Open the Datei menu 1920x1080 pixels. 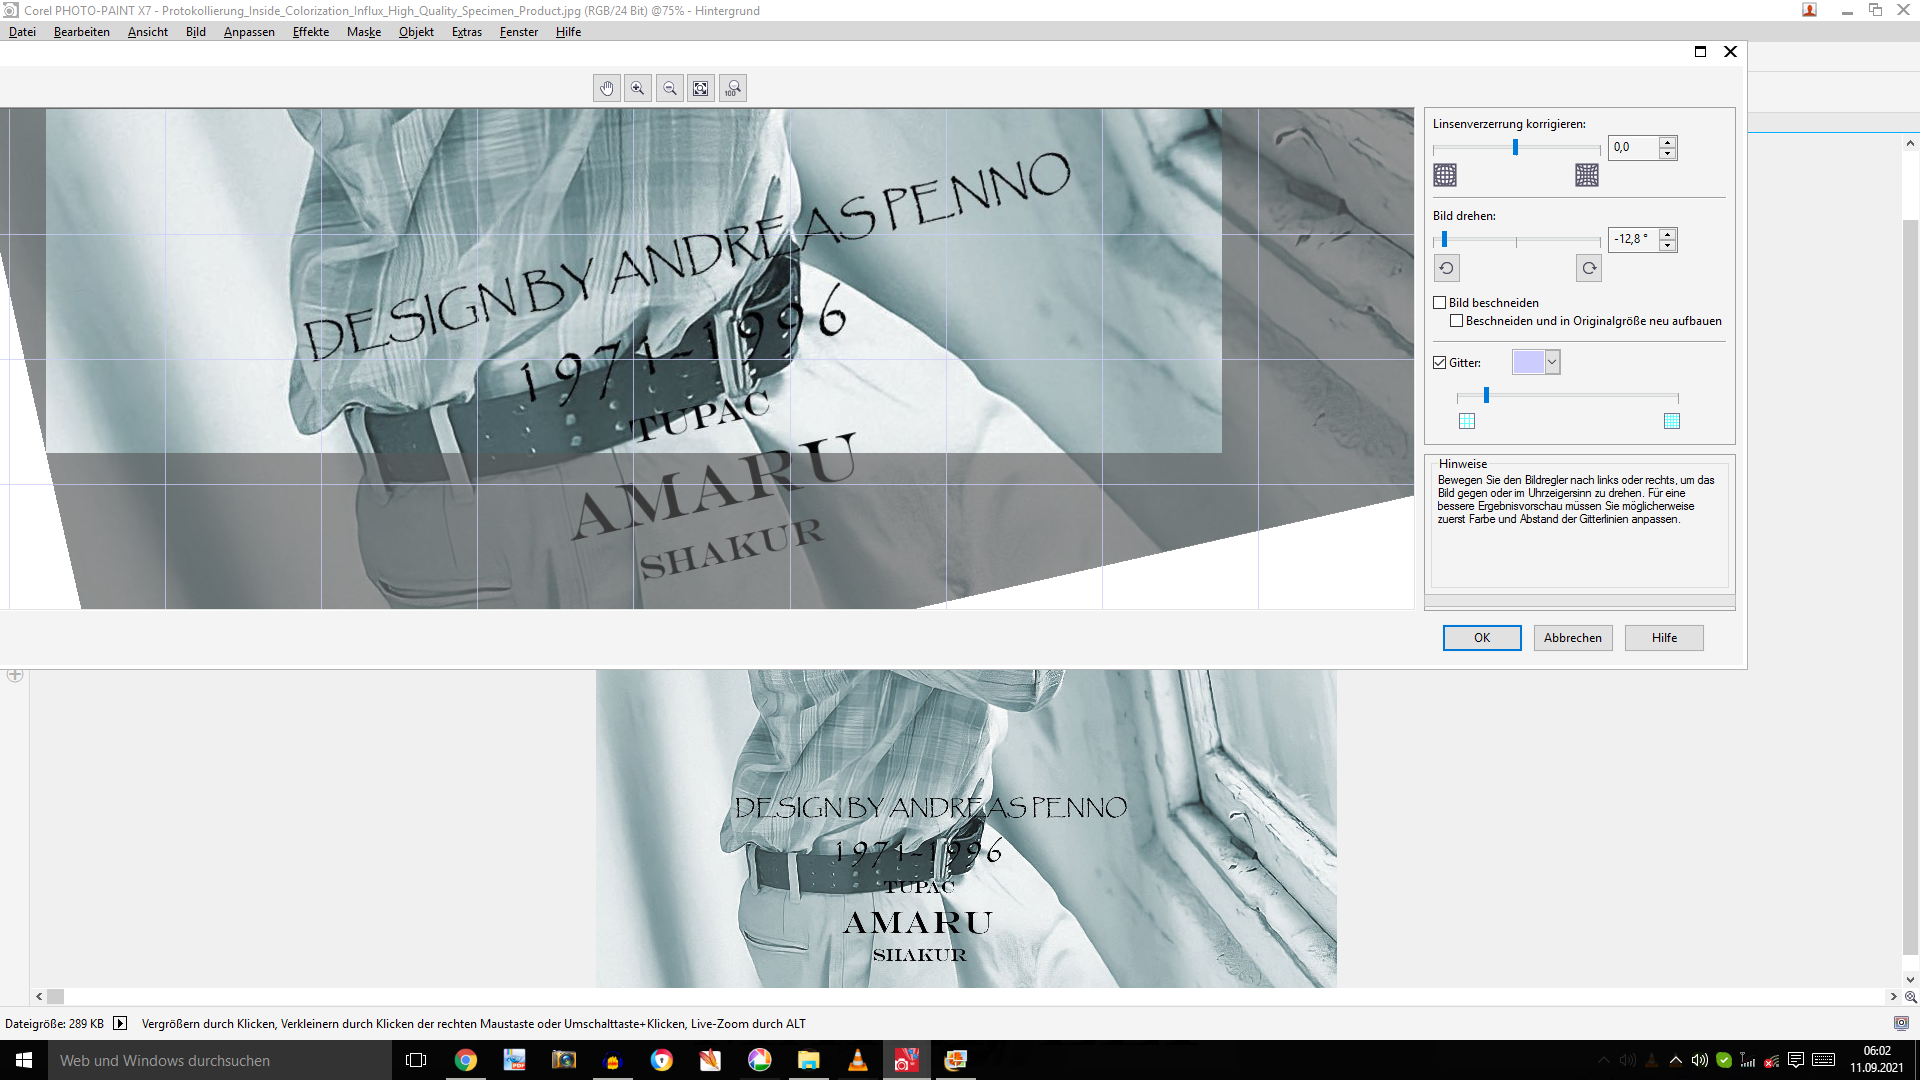(22, 32)
